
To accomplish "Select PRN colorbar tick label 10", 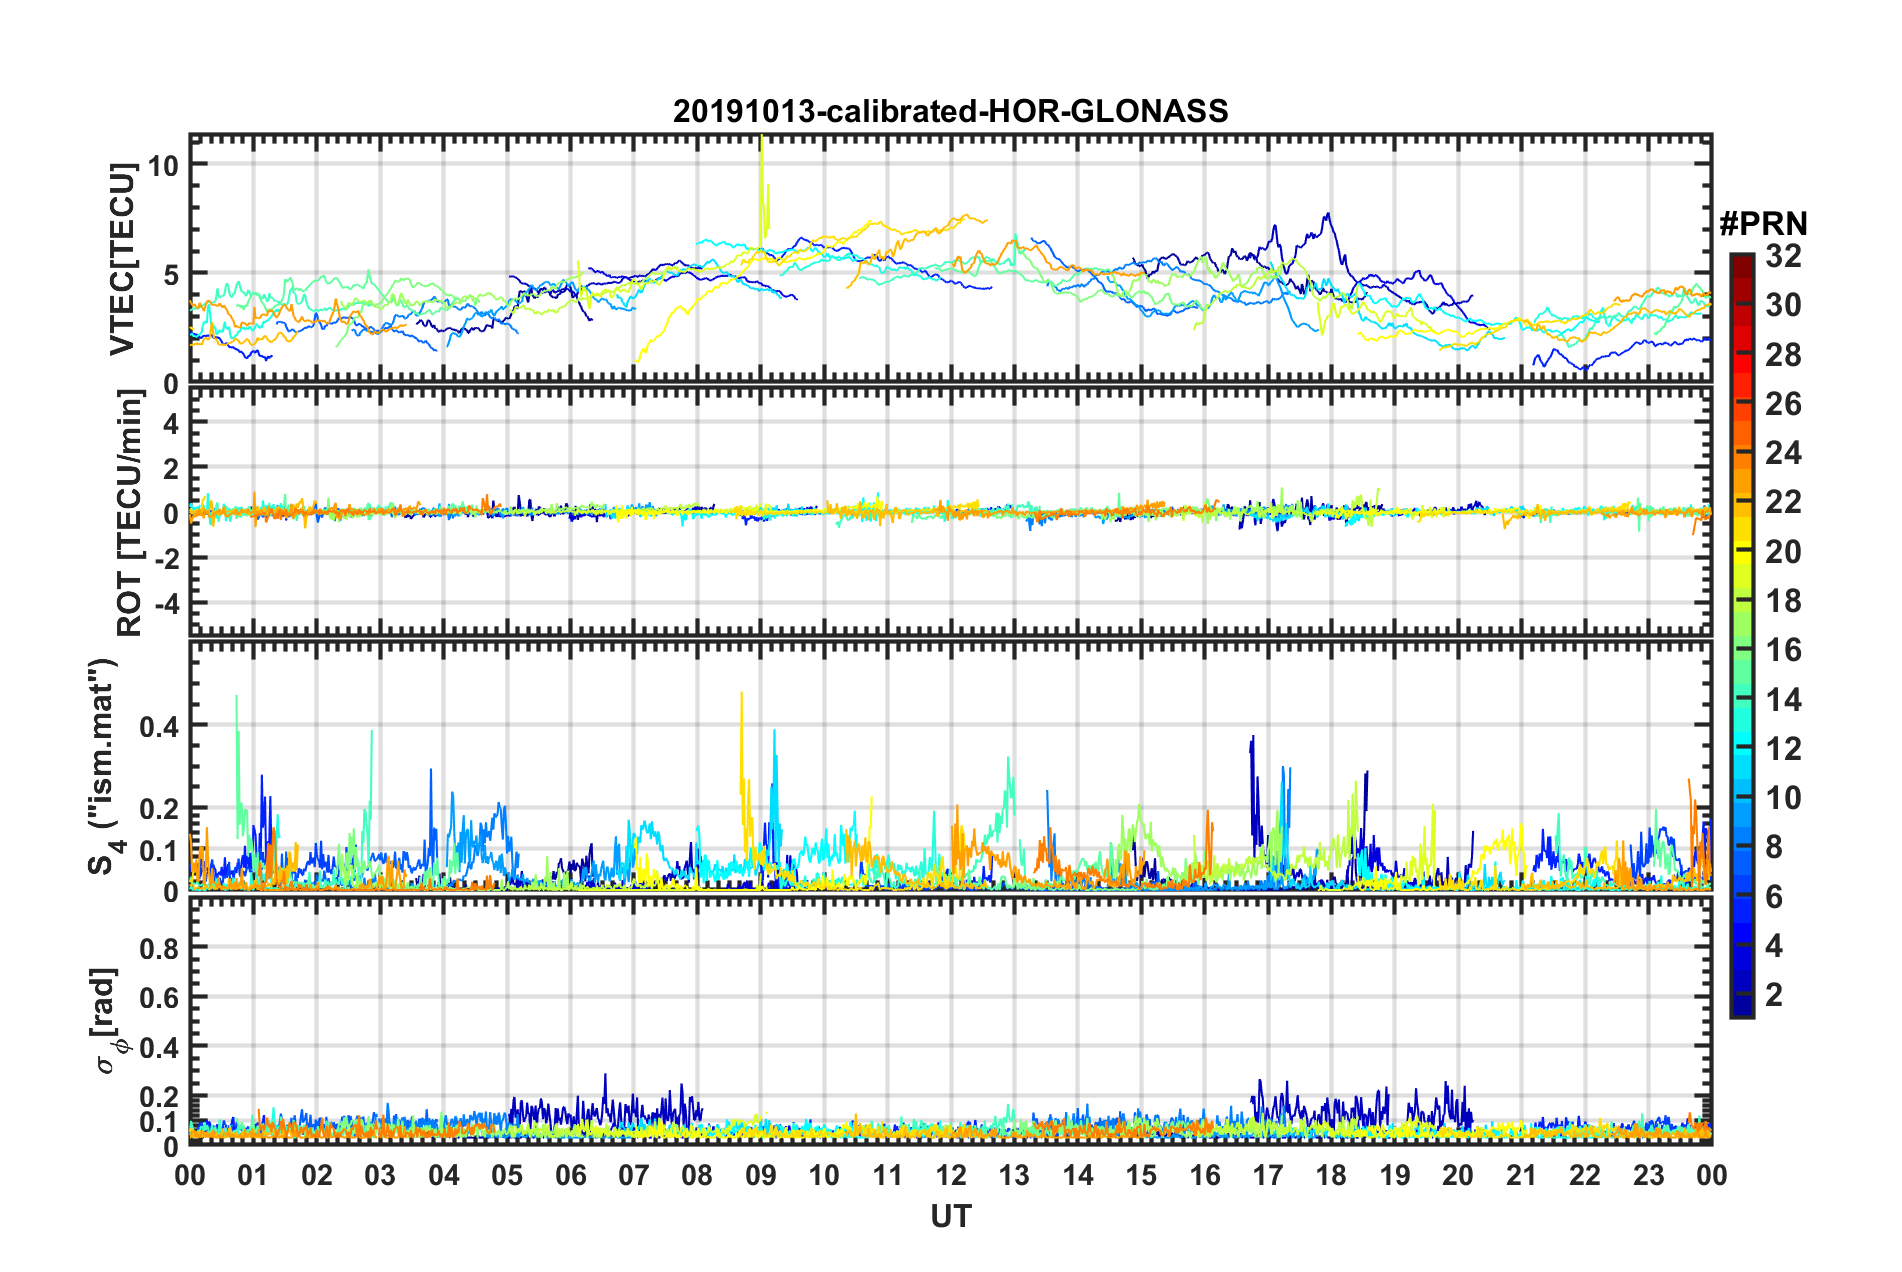I will coord(1783,798).
